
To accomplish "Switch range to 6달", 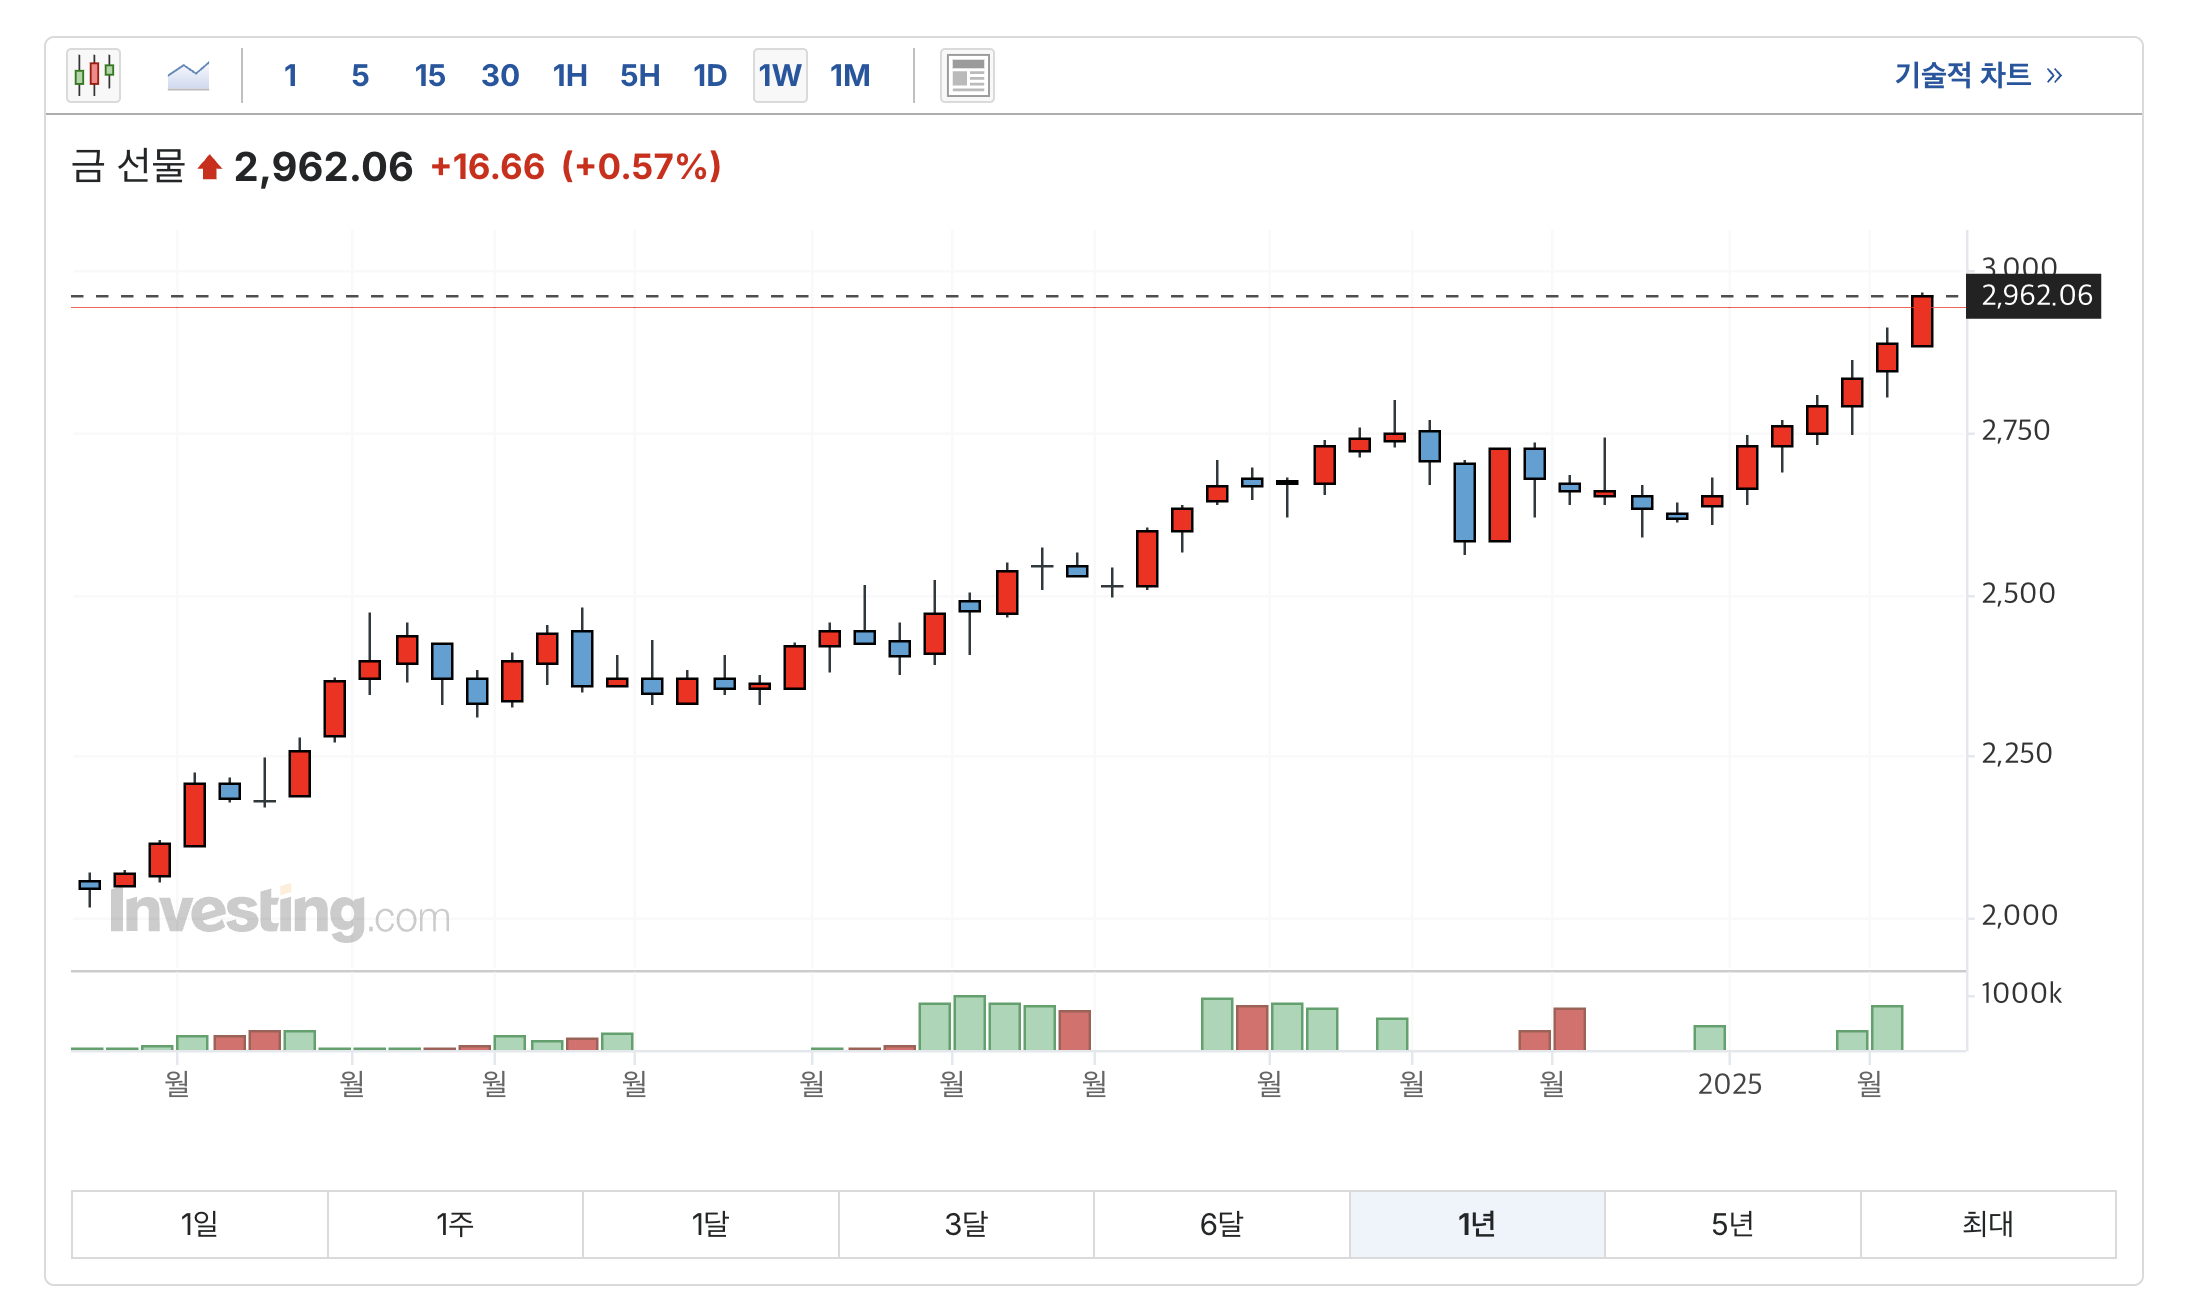I will [1221, 1223].
